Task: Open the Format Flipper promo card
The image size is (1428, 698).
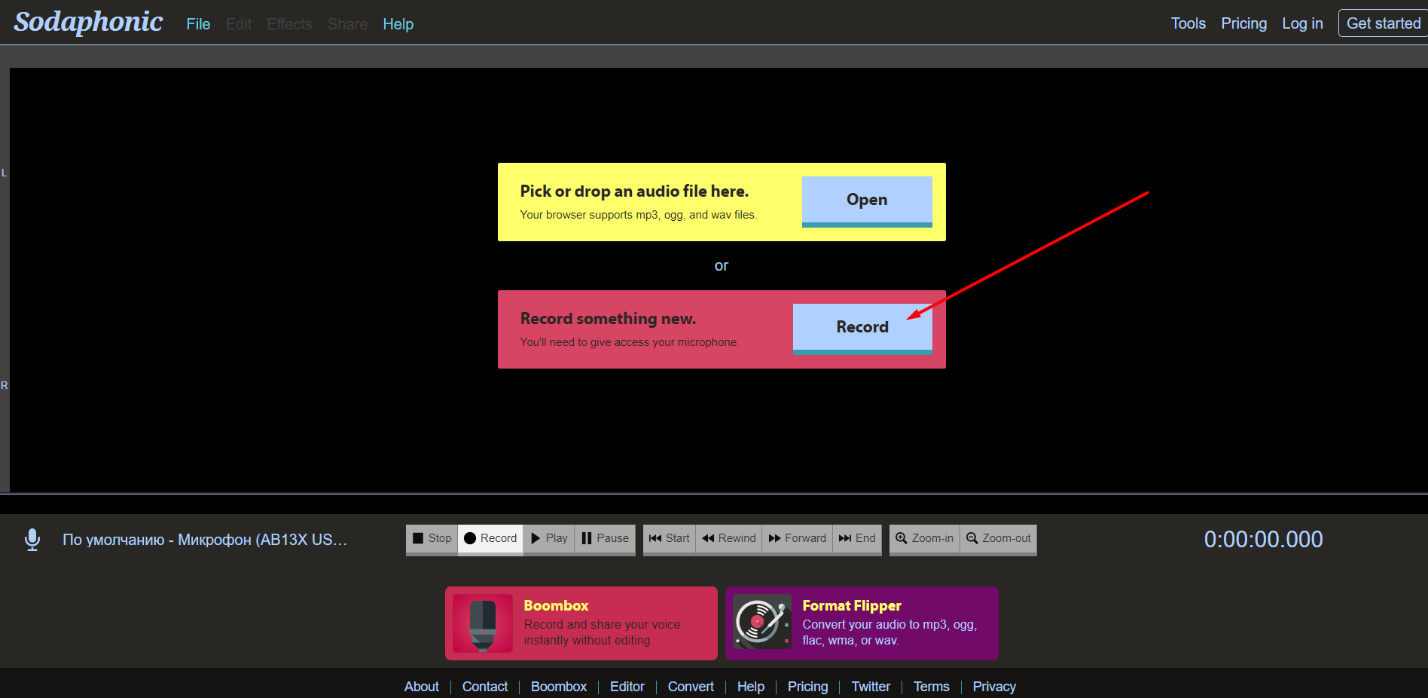Action: click(x=862, y=623)
